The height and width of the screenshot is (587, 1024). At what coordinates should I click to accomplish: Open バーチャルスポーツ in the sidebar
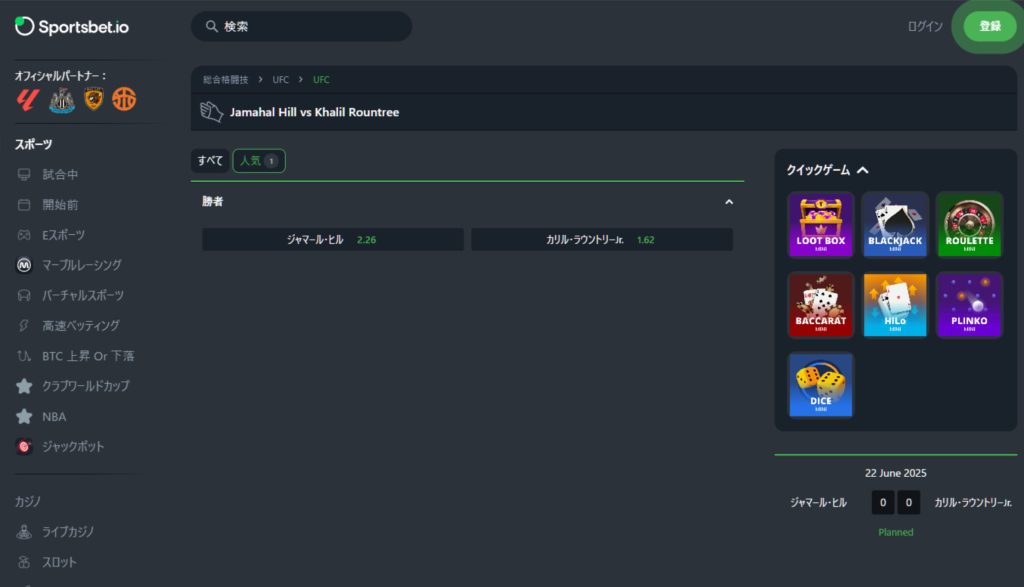coord(83,295)
